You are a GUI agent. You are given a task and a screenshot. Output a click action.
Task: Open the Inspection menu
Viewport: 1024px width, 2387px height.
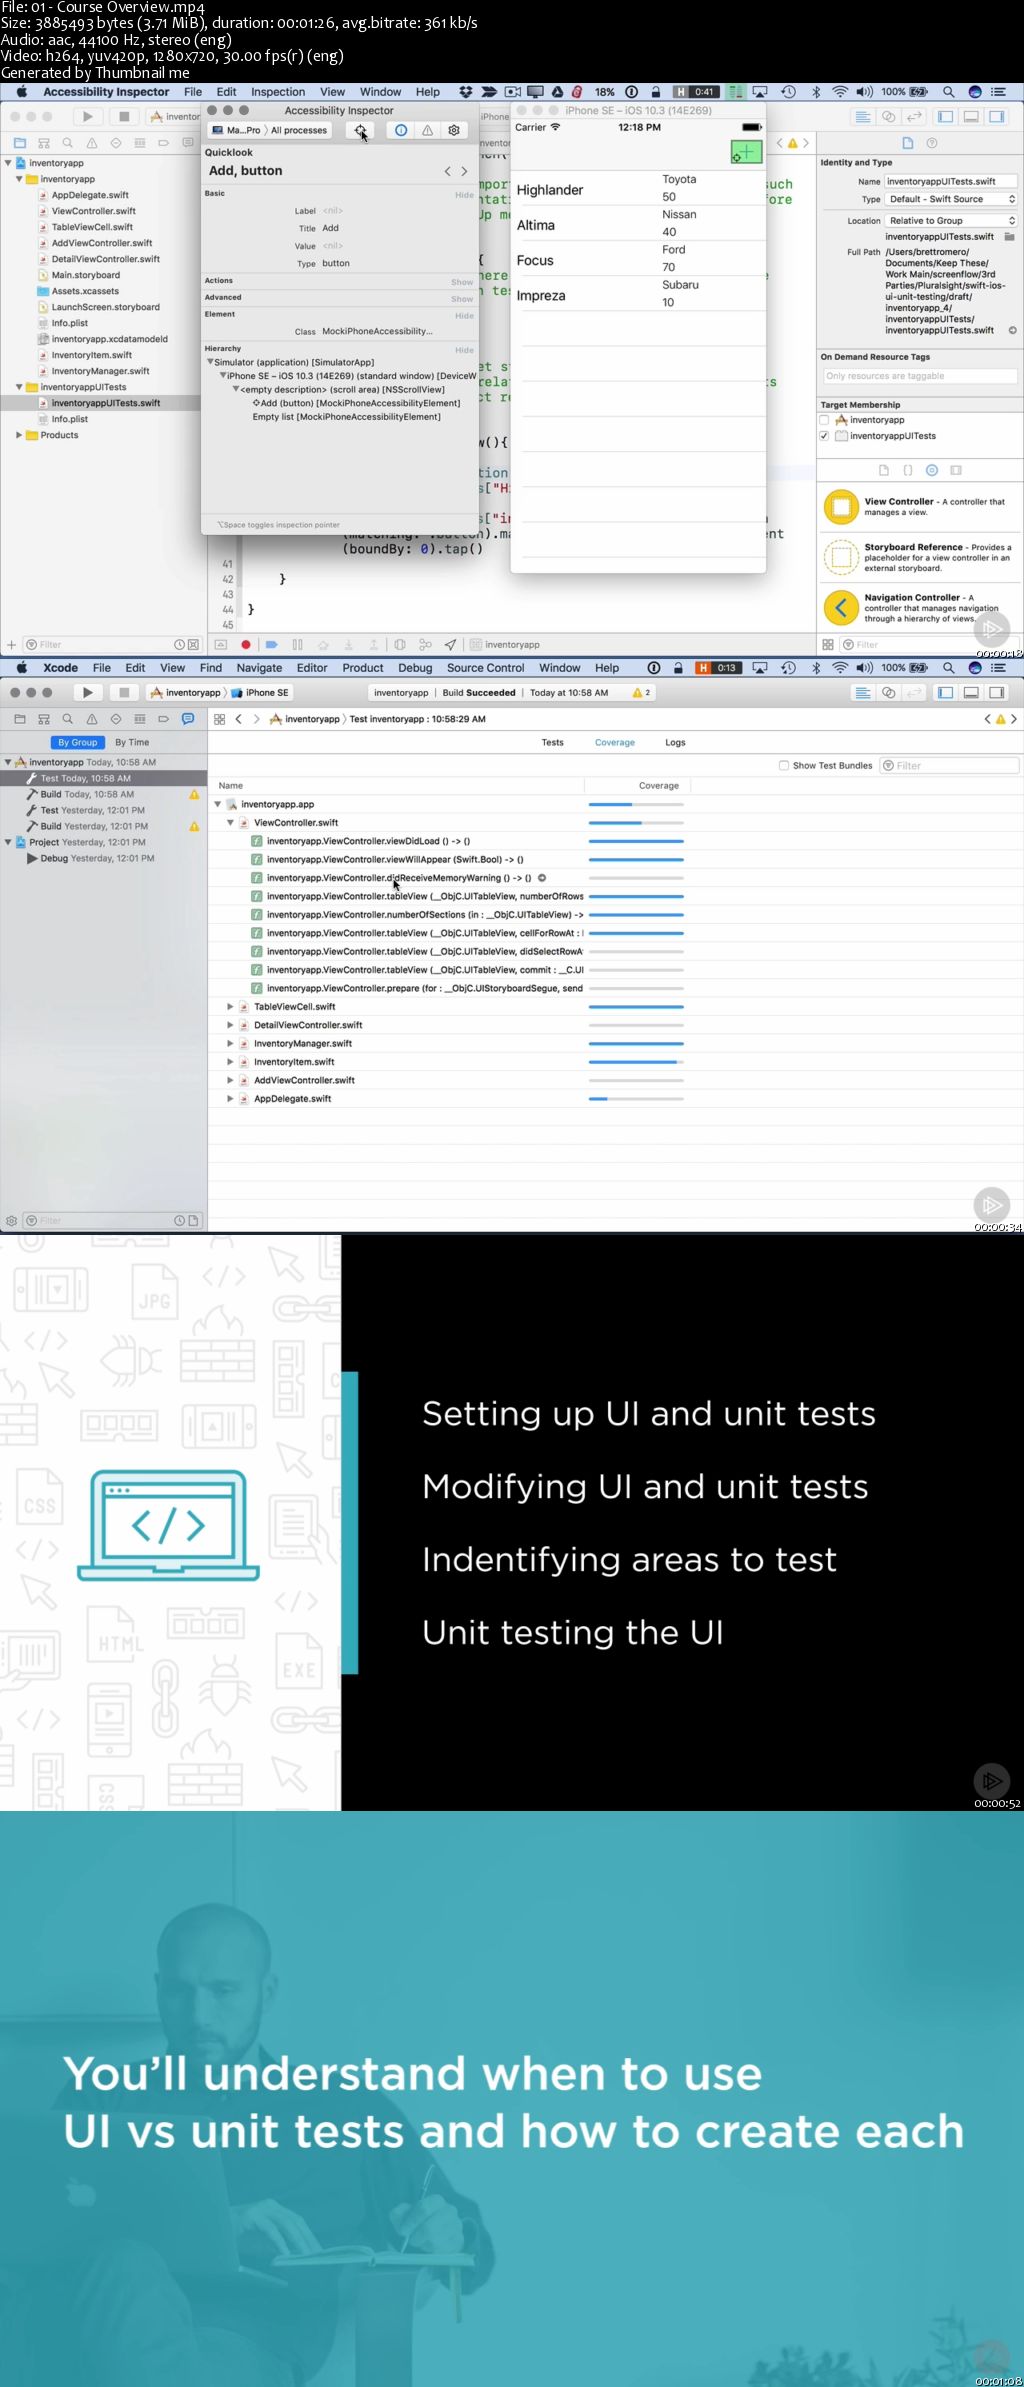point(278,92)
